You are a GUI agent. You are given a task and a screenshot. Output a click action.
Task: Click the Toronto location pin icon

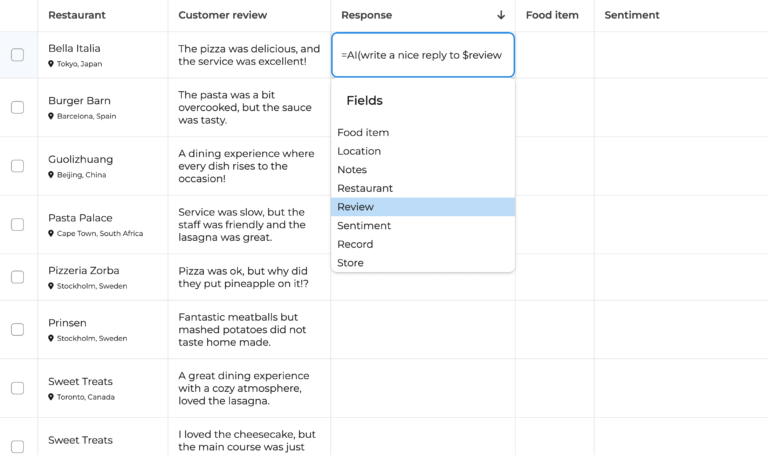pyautogui.click(x=51, y=397)
